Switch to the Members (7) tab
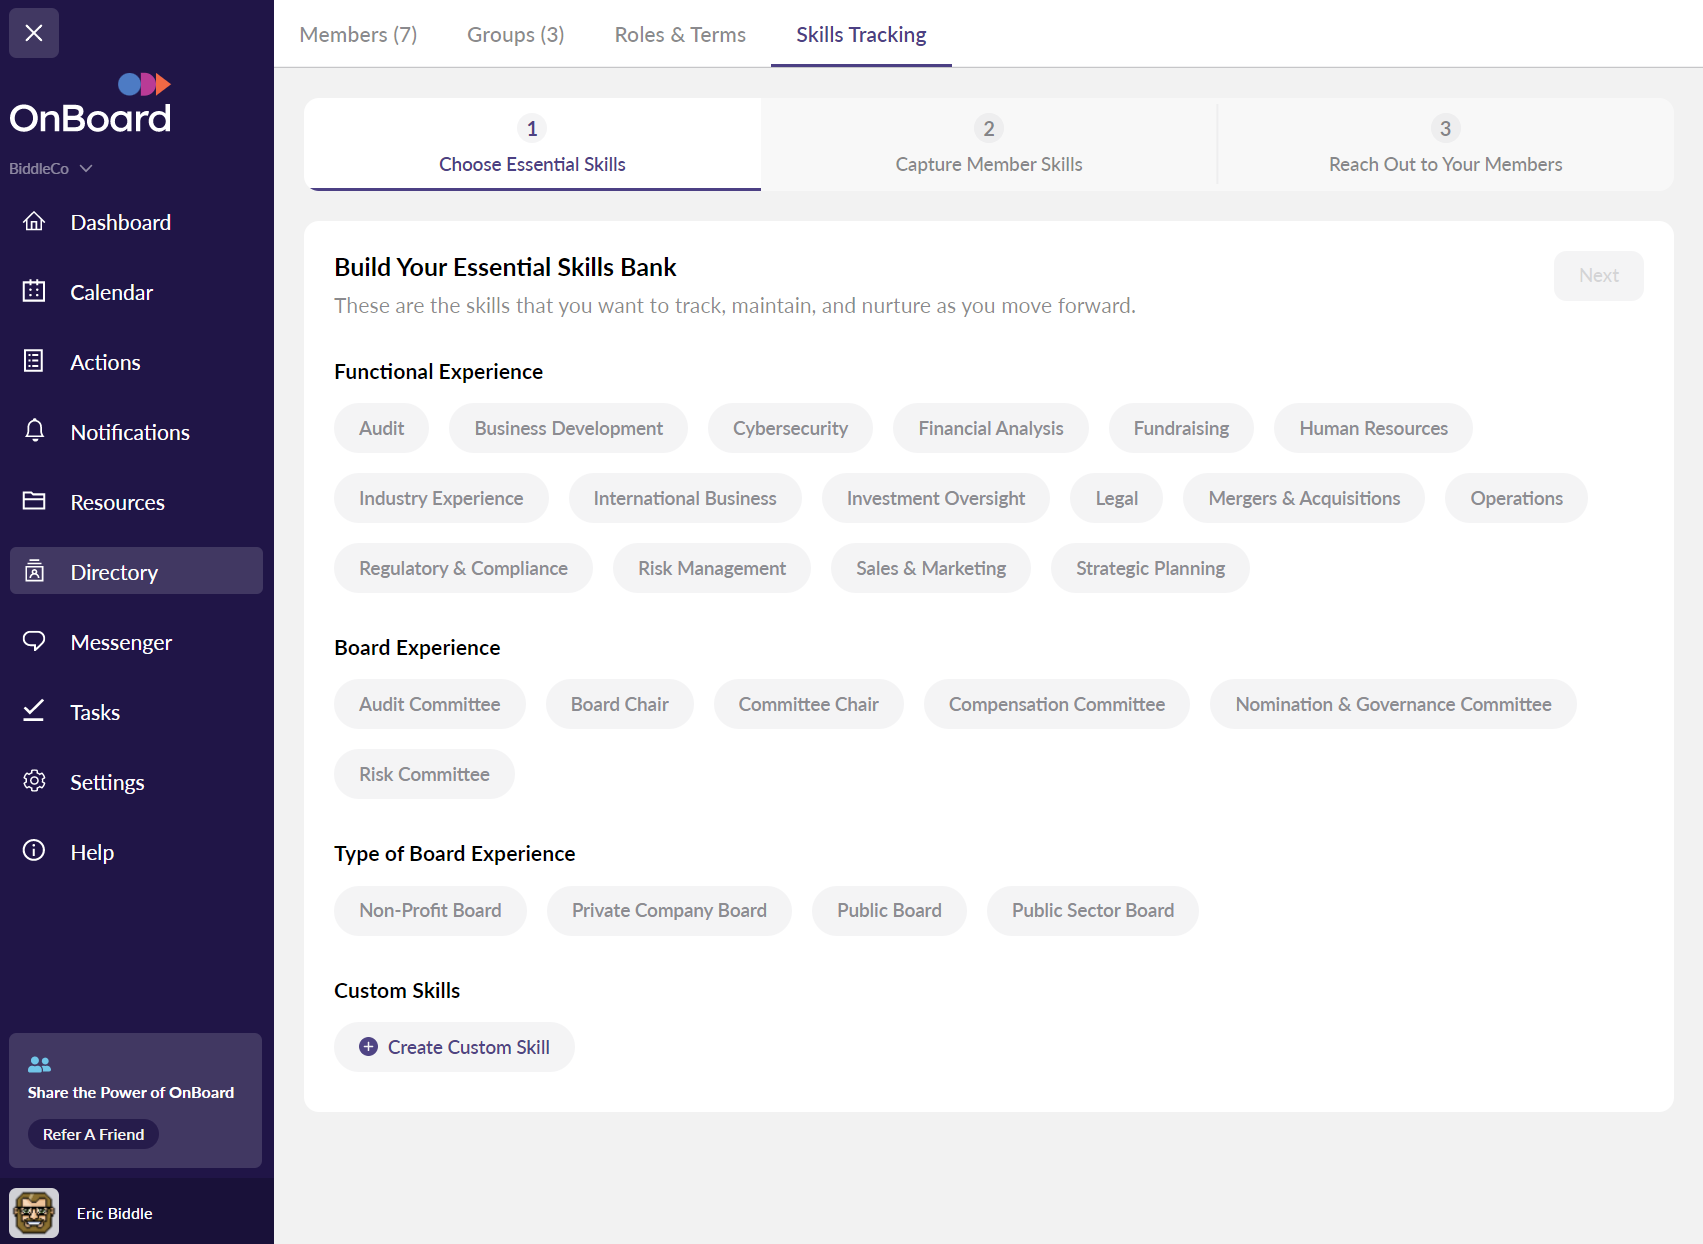Viewport: 1703px width, 1244px height. click(x=358, y=34)
